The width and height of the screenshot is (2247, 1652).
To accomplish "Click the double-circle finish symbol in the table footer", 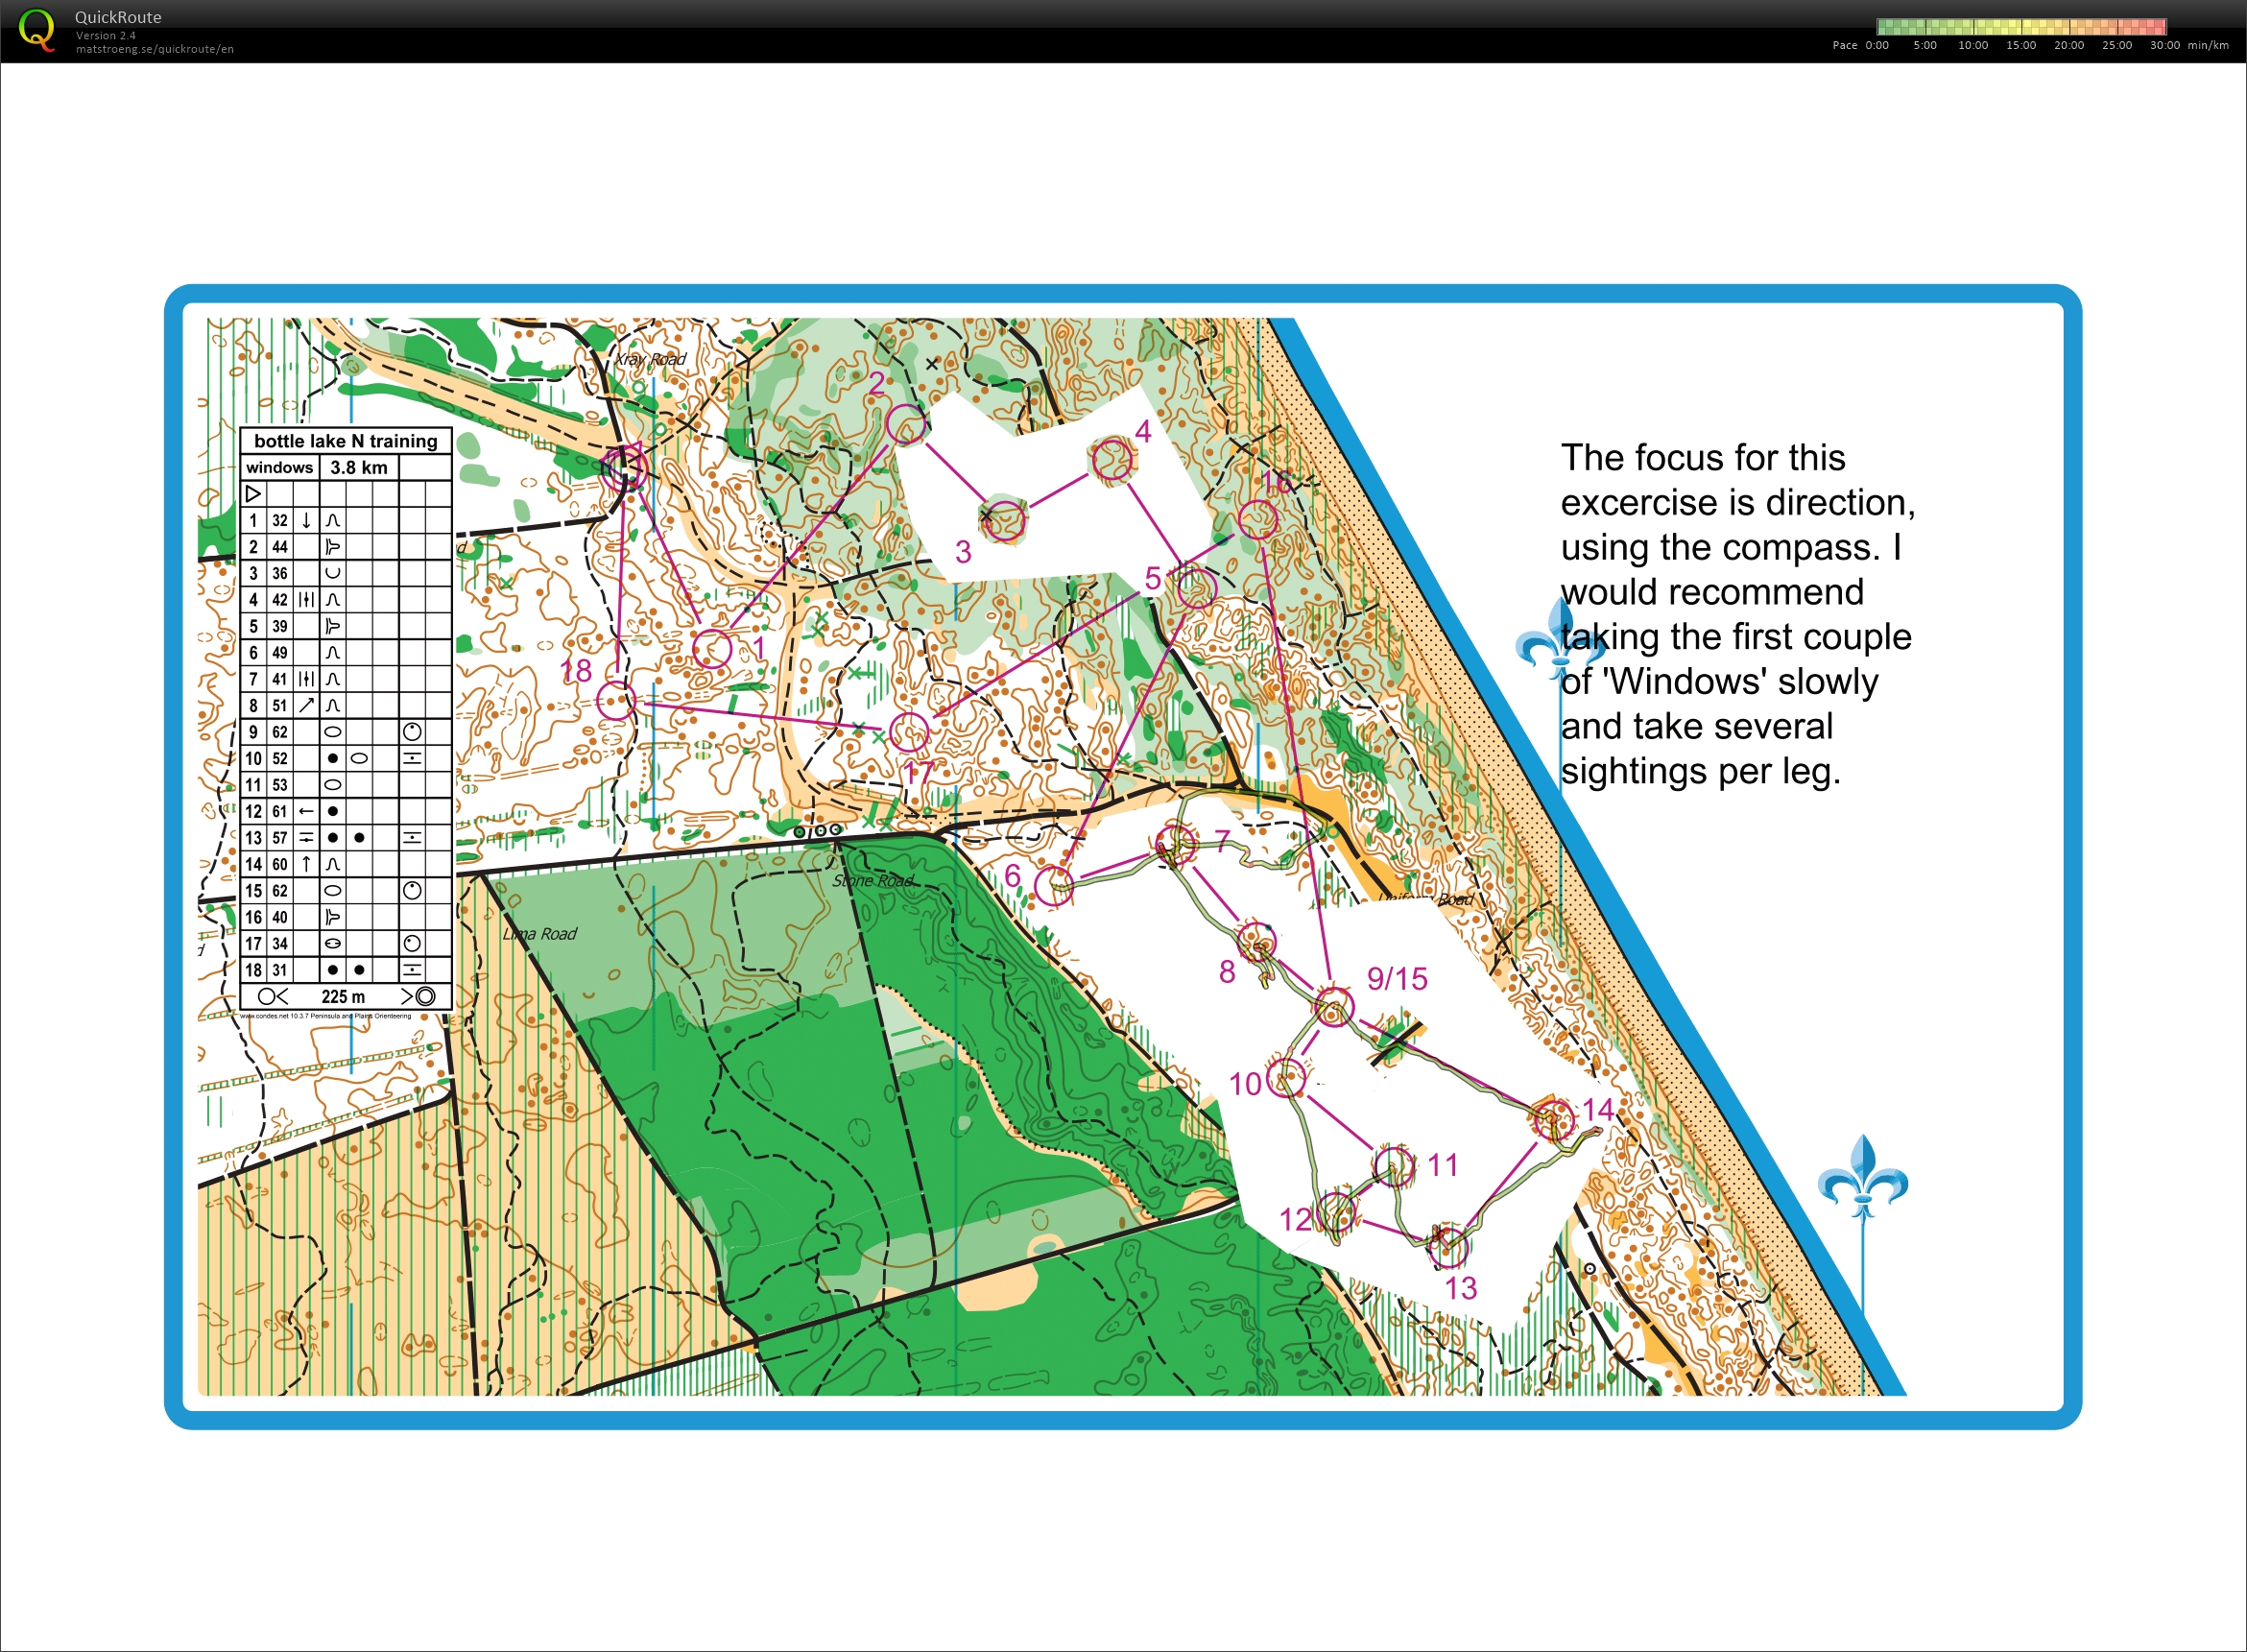I will 425,997.
